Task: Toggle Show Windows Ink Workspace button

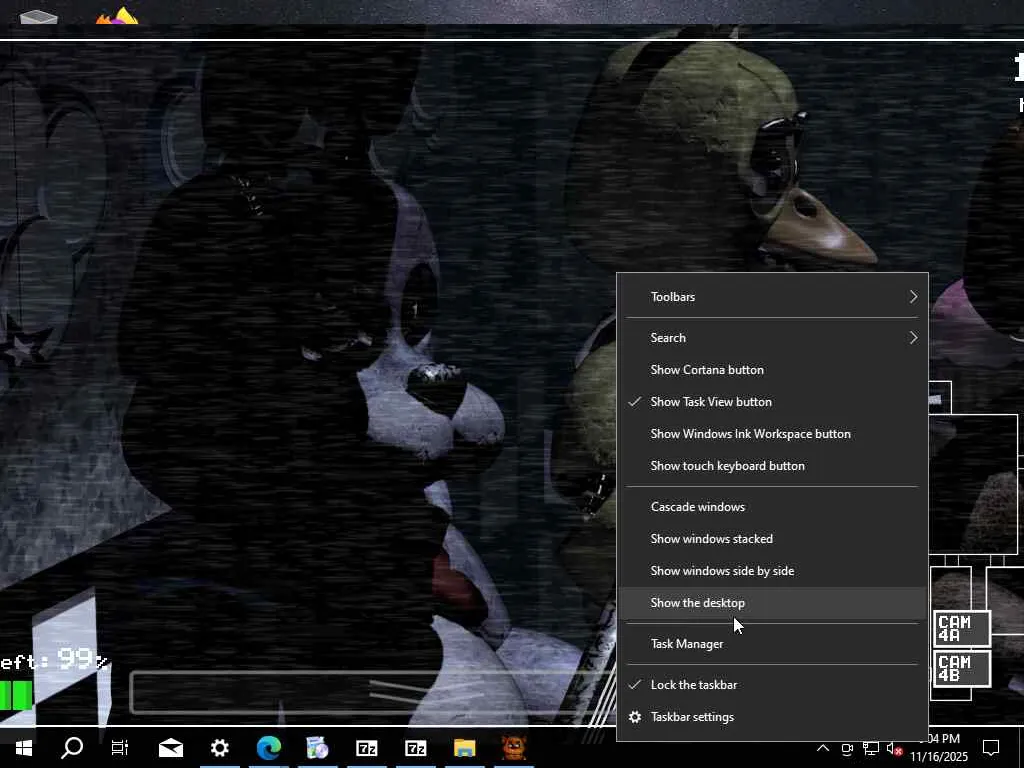Action: [x=772, y=434]
